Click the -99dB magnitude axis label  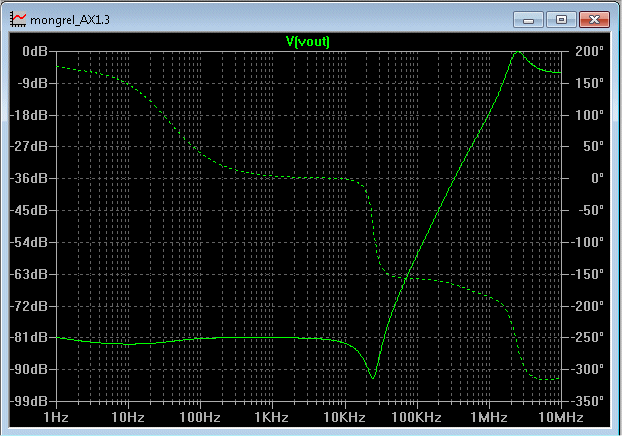tap(29, 401)
